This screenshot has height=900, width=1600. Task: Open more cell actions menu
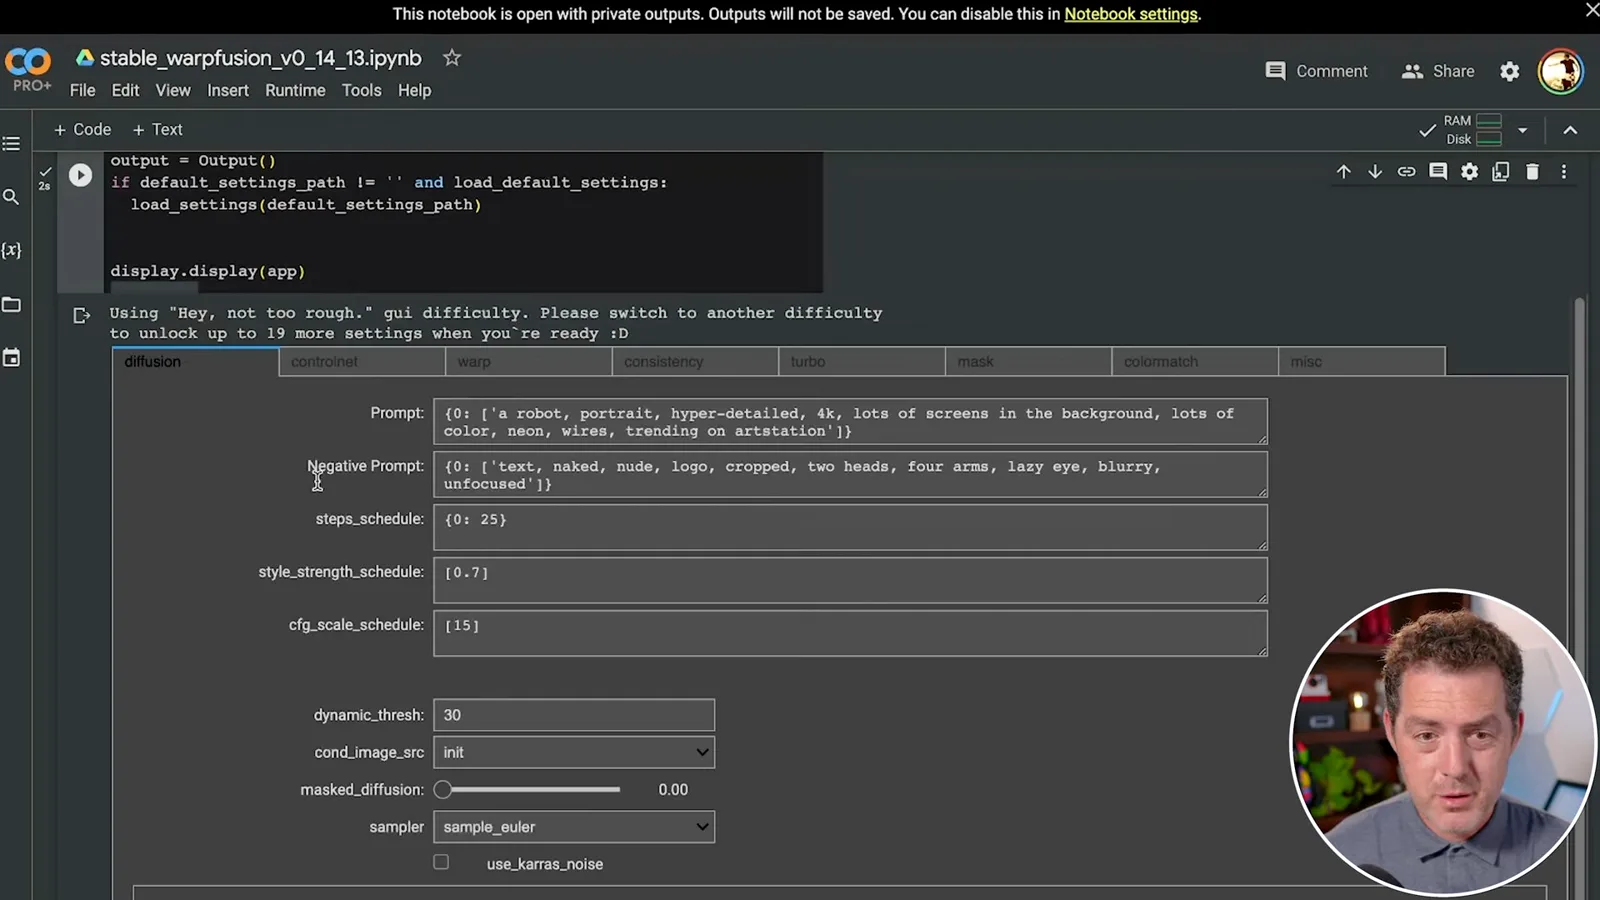point(1564,172)
